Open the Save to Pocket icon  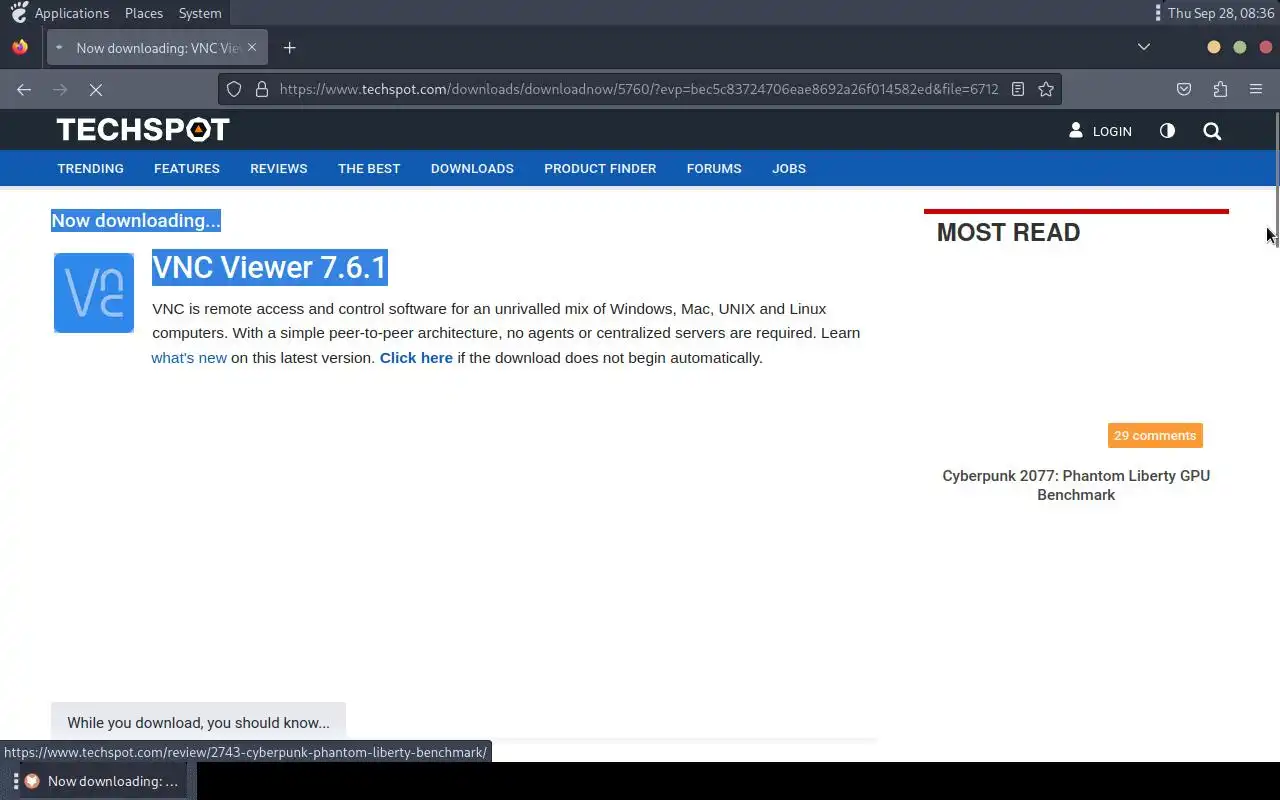click(x=1184, y=89)
